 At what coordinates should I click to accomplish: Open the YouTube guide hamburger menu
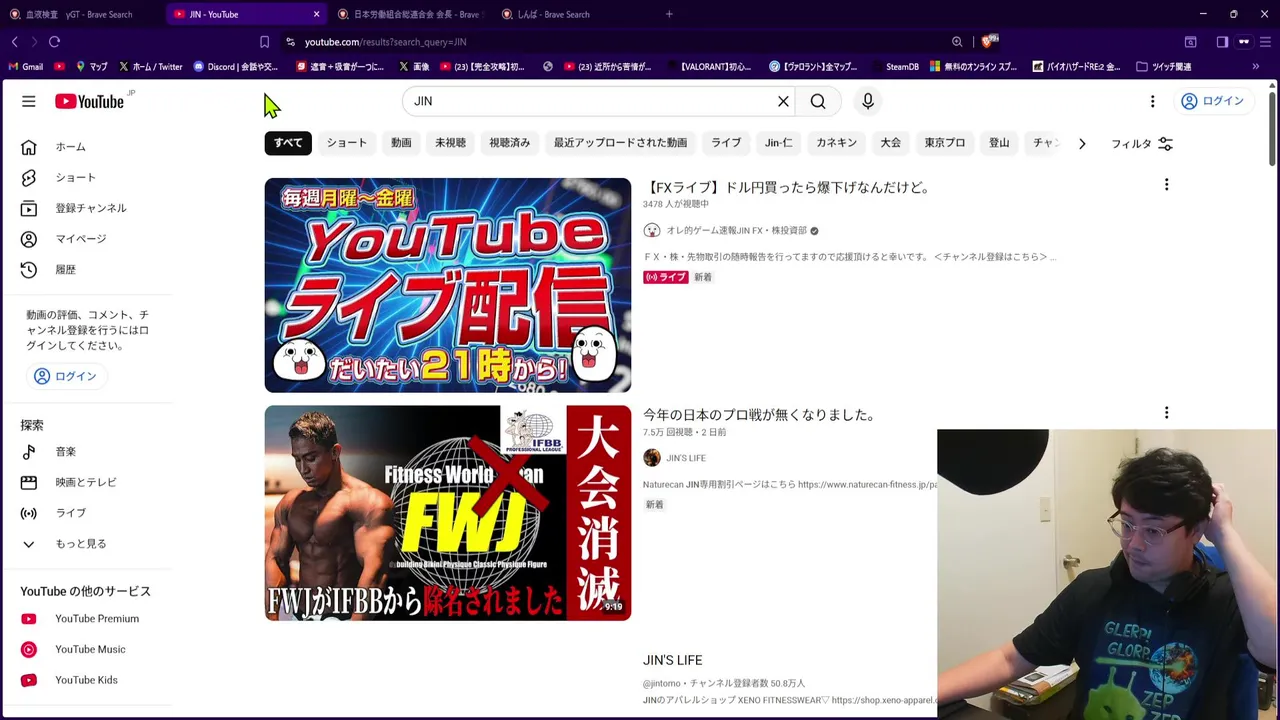(28, 101)
